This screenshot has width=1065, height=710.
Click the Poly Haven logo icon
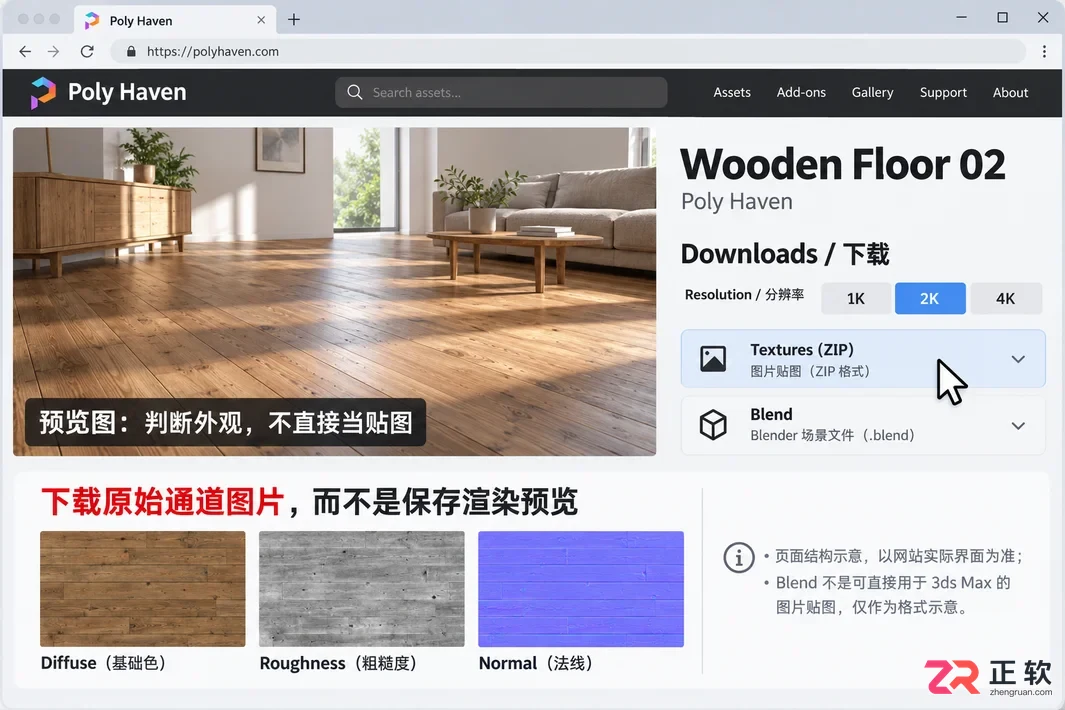[43, 92]
